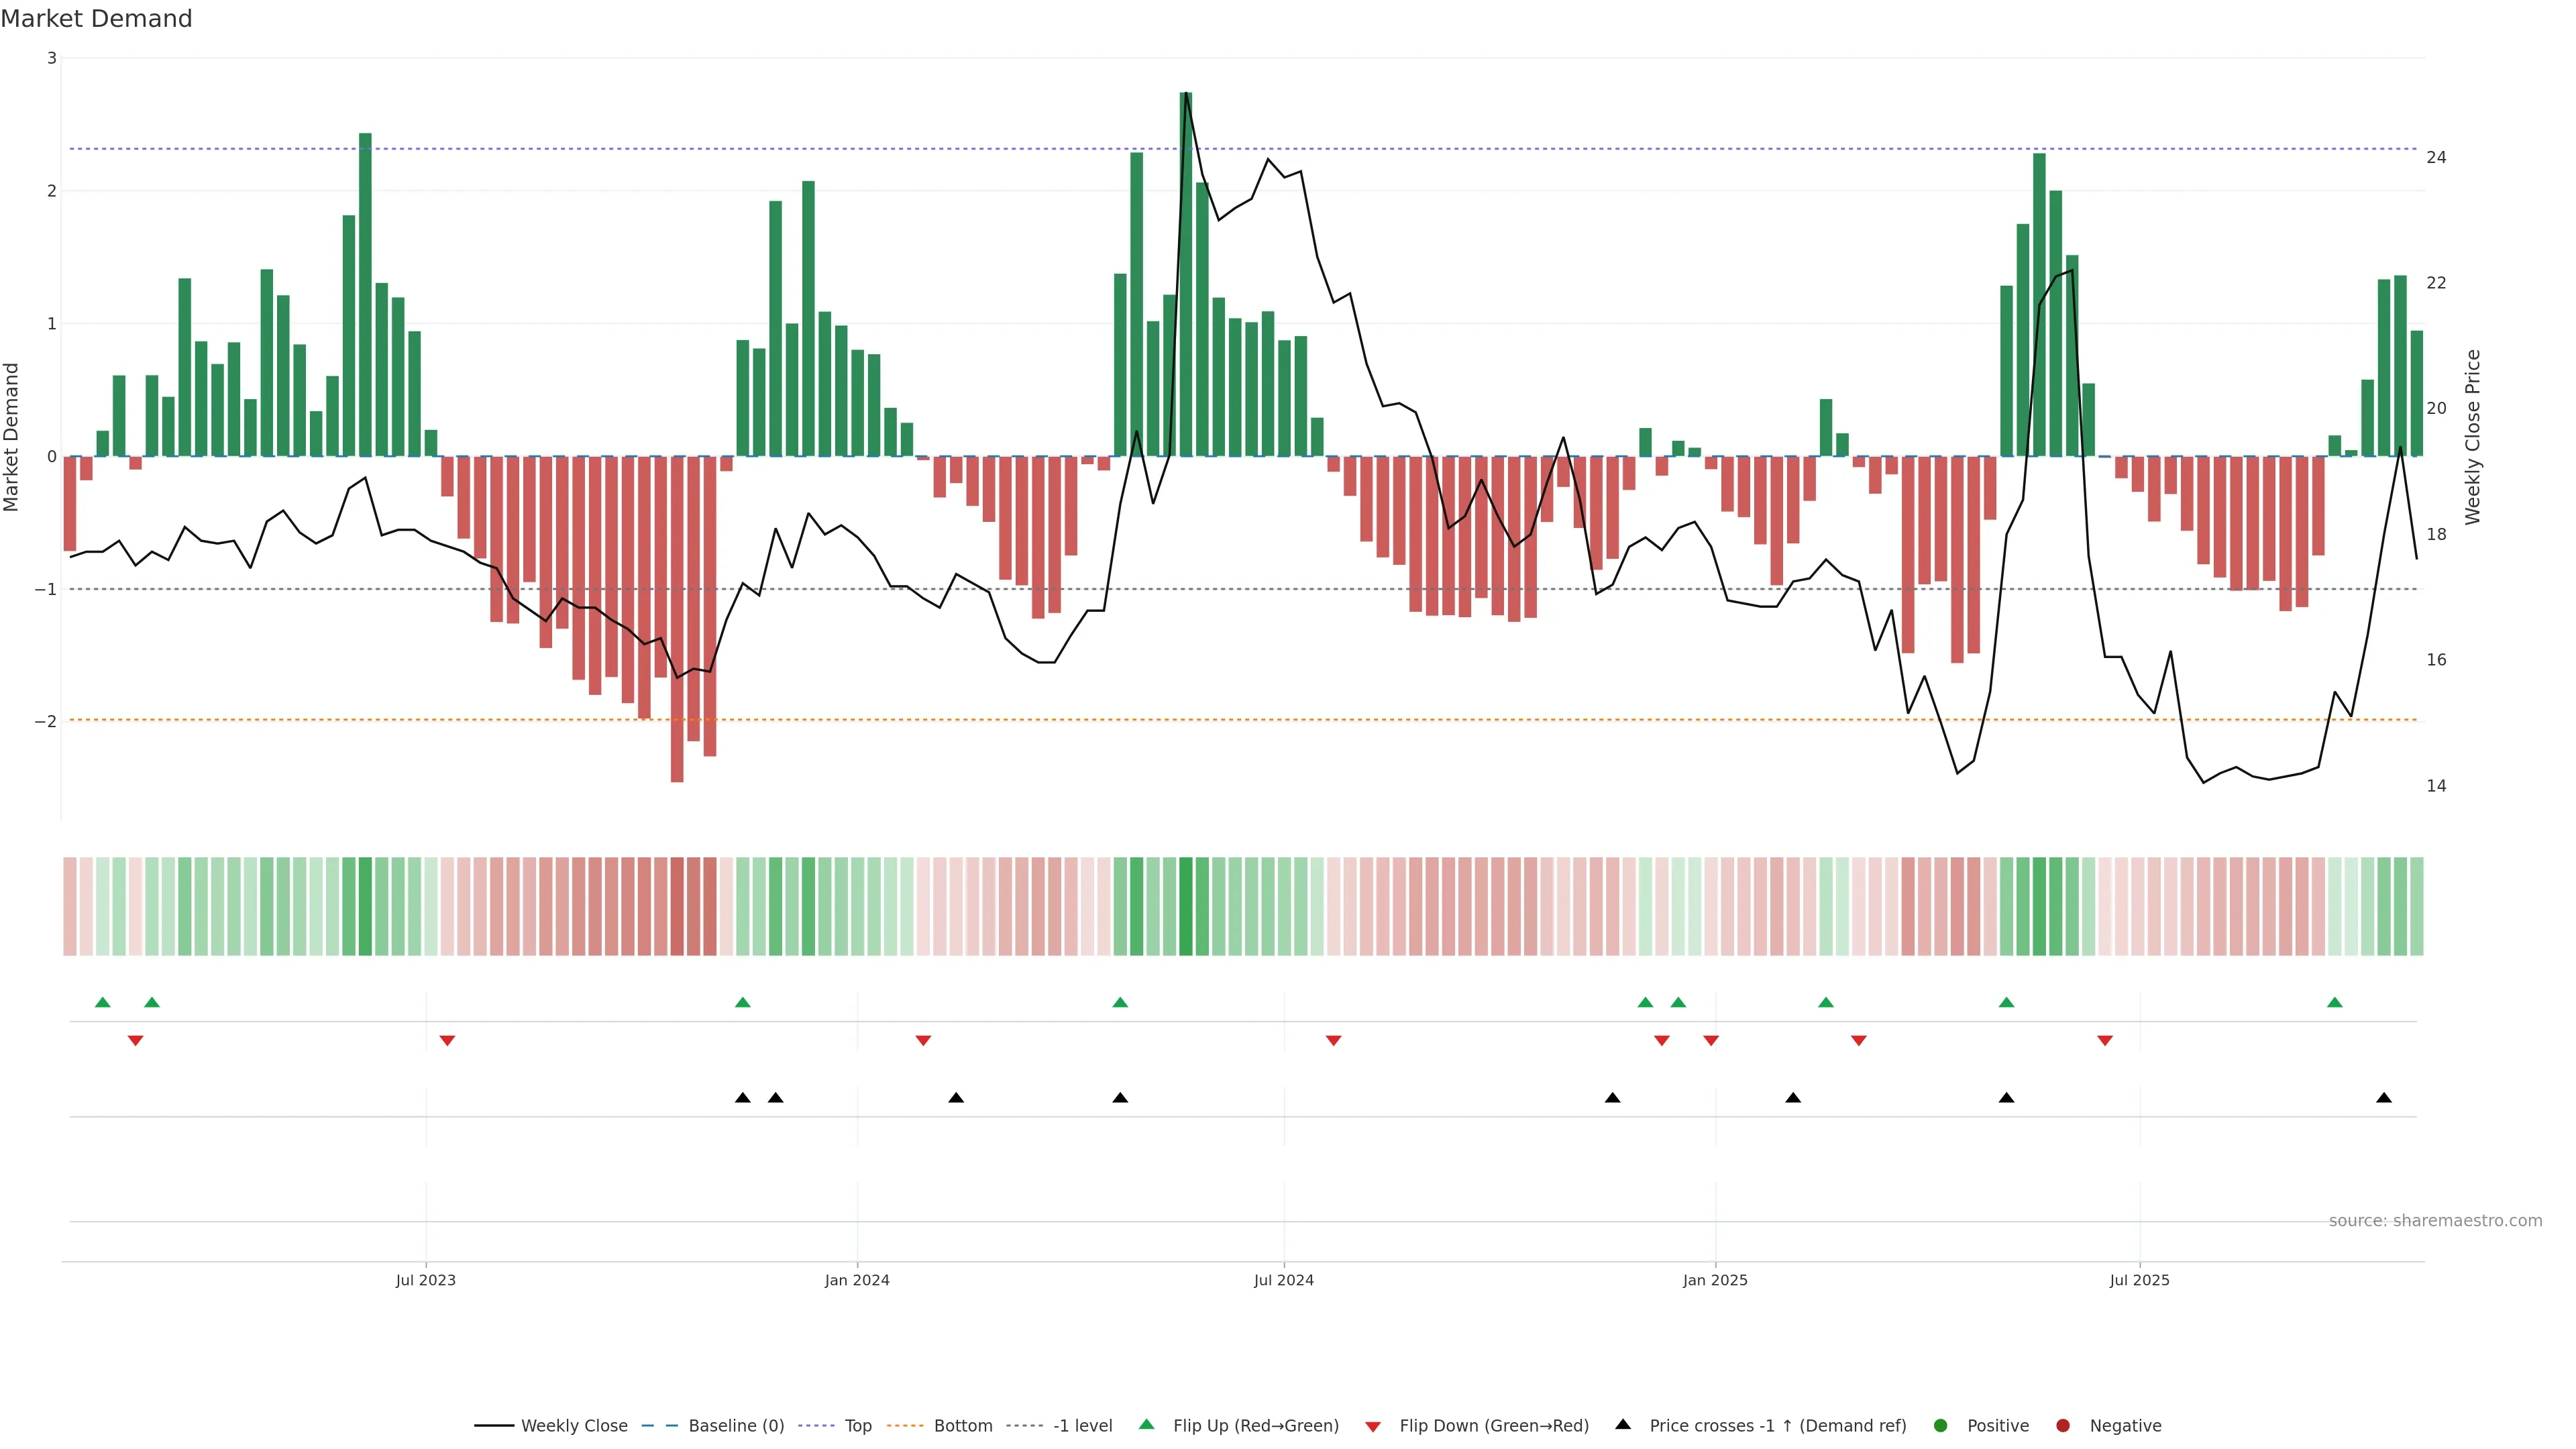2576x1449 pixels.
Task: Click Bottom legend entry
Action: [939, 1426]
